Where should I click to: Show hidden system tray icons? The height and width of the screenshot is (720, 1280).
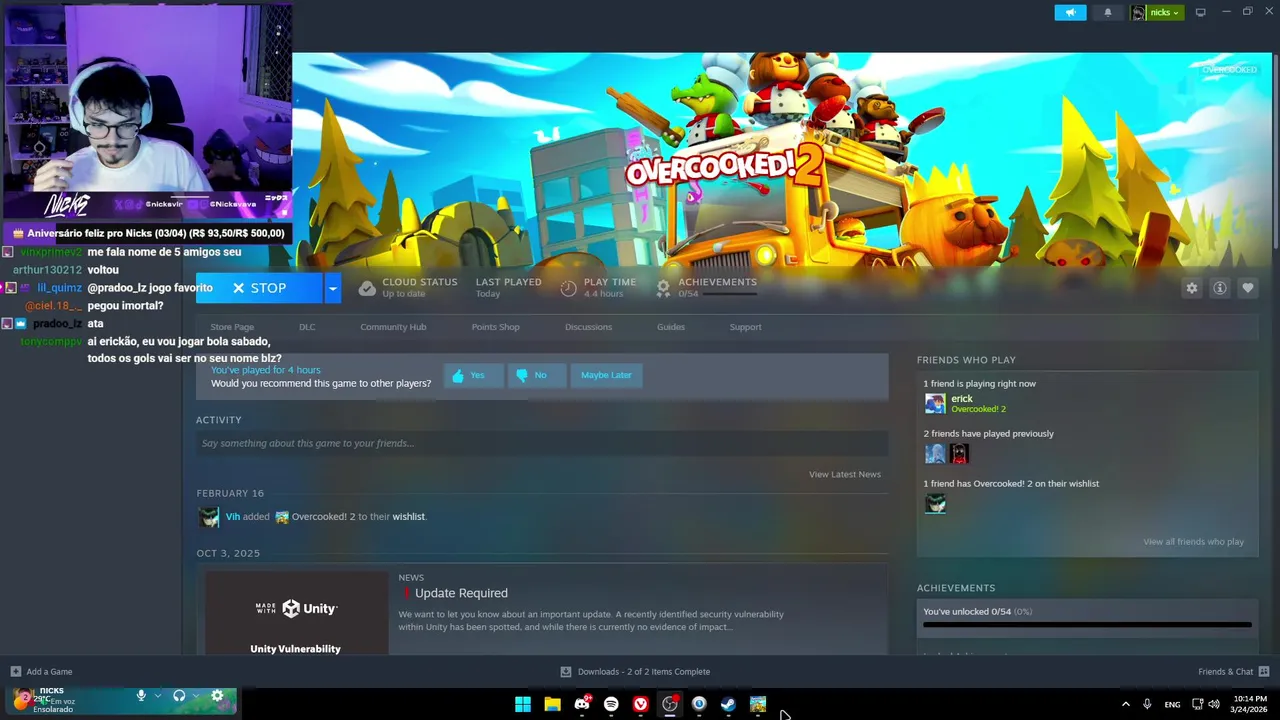[1125, 704]
